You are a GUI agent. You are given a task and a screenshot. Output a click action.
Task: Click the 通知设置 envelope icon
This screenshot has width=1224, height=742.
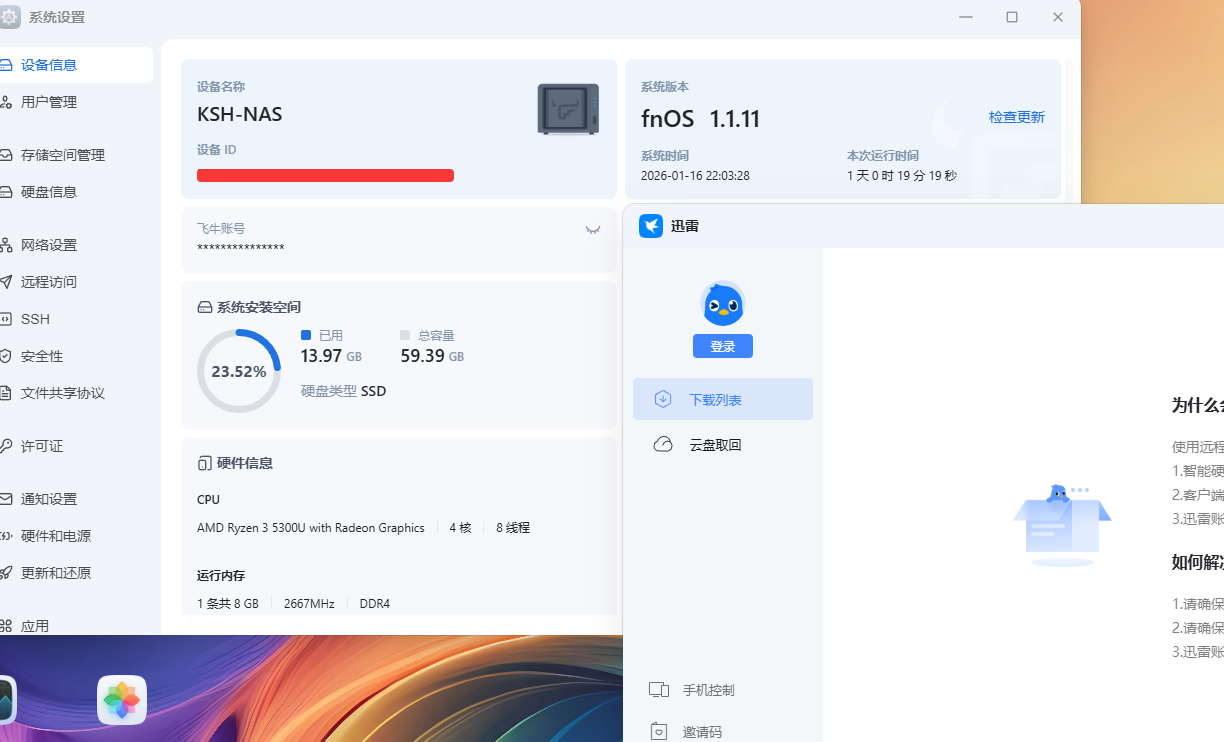pyautogui.click(x=5, y=499)
